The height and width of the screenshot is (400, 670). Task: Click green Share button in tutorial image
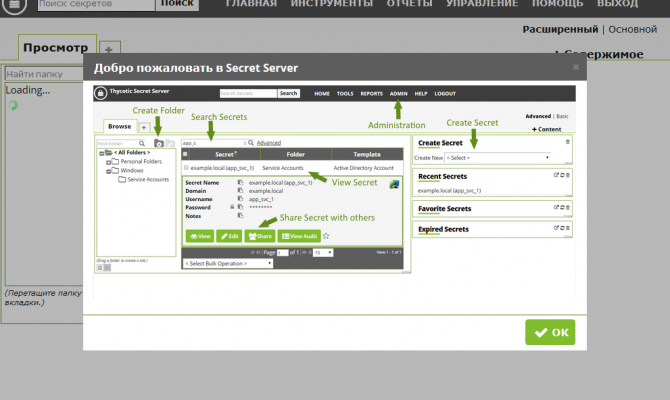tap(260, 236)
